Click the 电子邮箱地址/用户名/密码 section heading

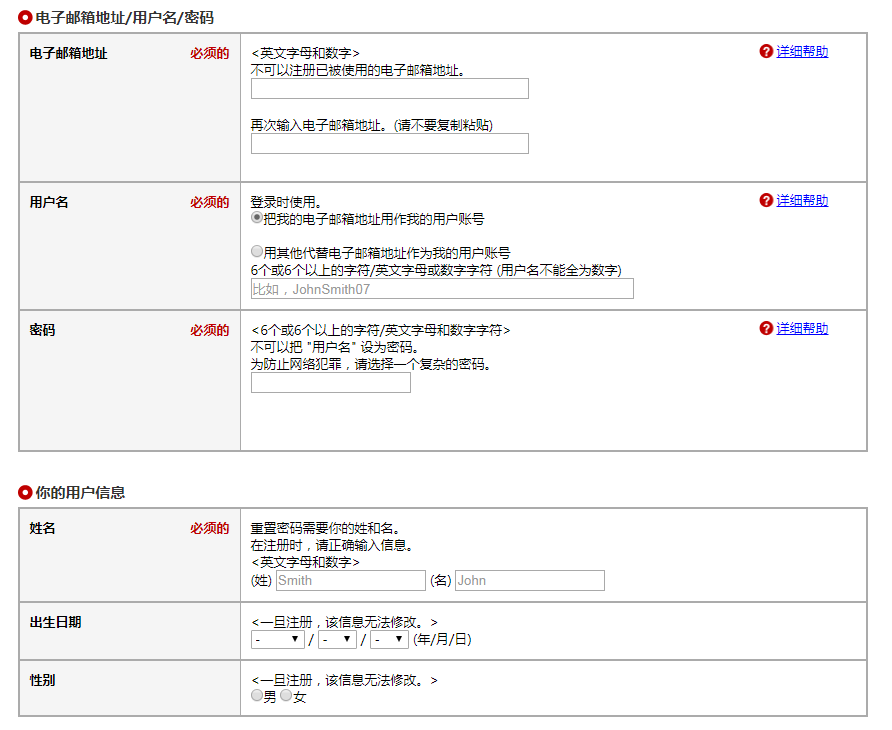pos(124,18)
